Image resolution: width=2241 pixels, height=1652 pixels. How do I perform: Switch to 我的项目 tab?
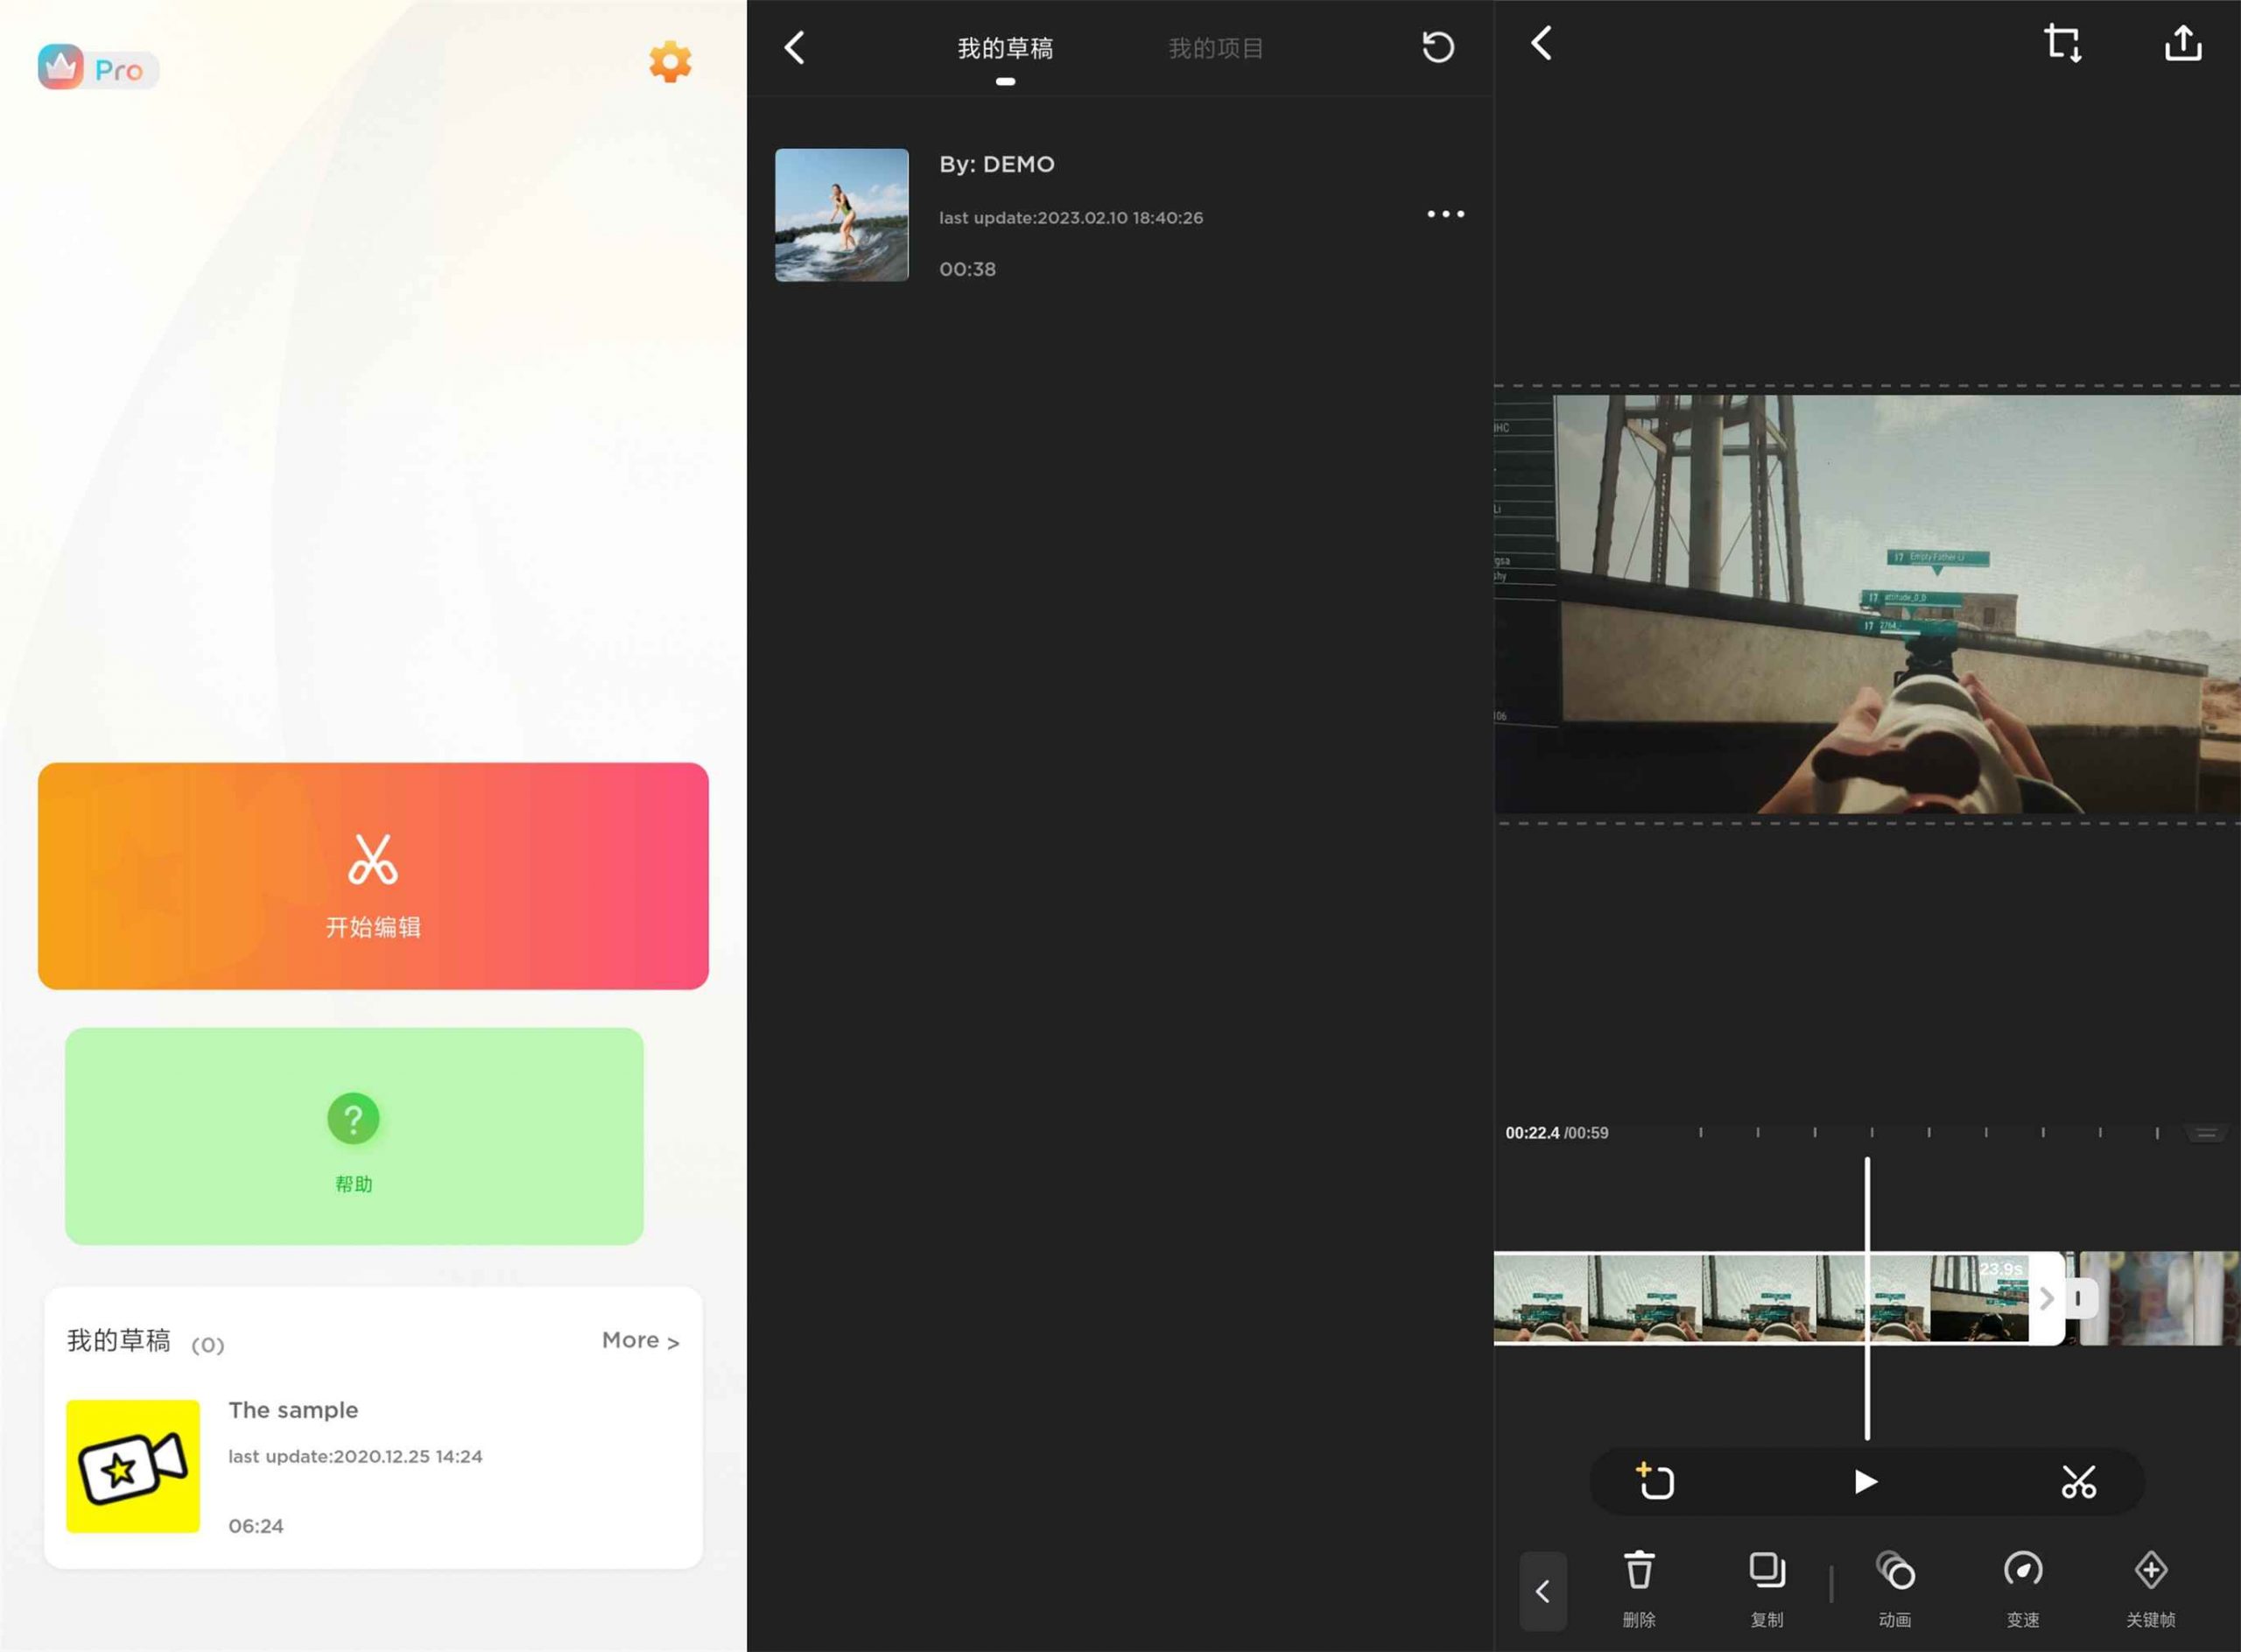(x=1215, y=48)
